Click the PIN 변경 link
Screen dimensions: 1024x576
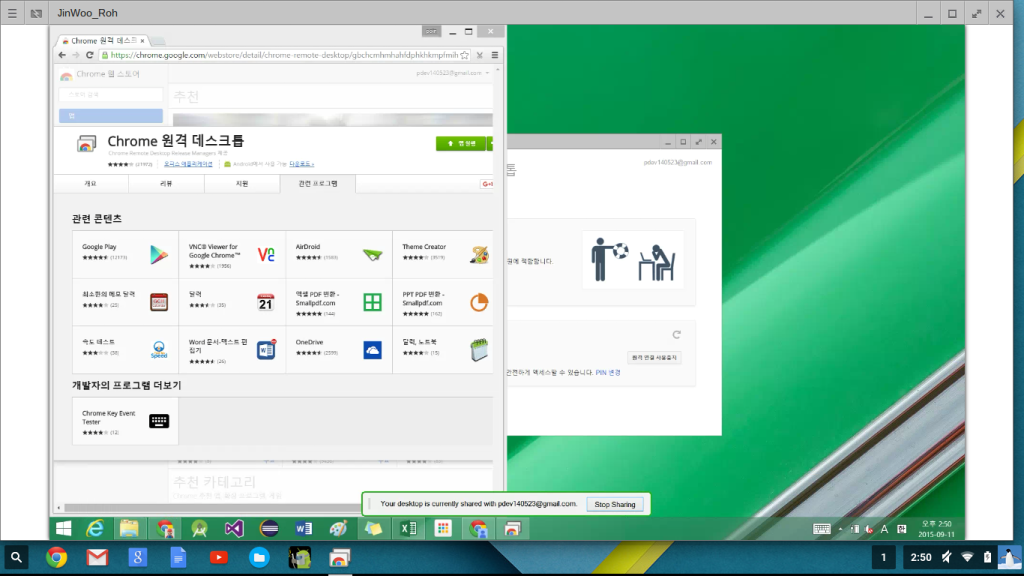(x=608, y=373)
